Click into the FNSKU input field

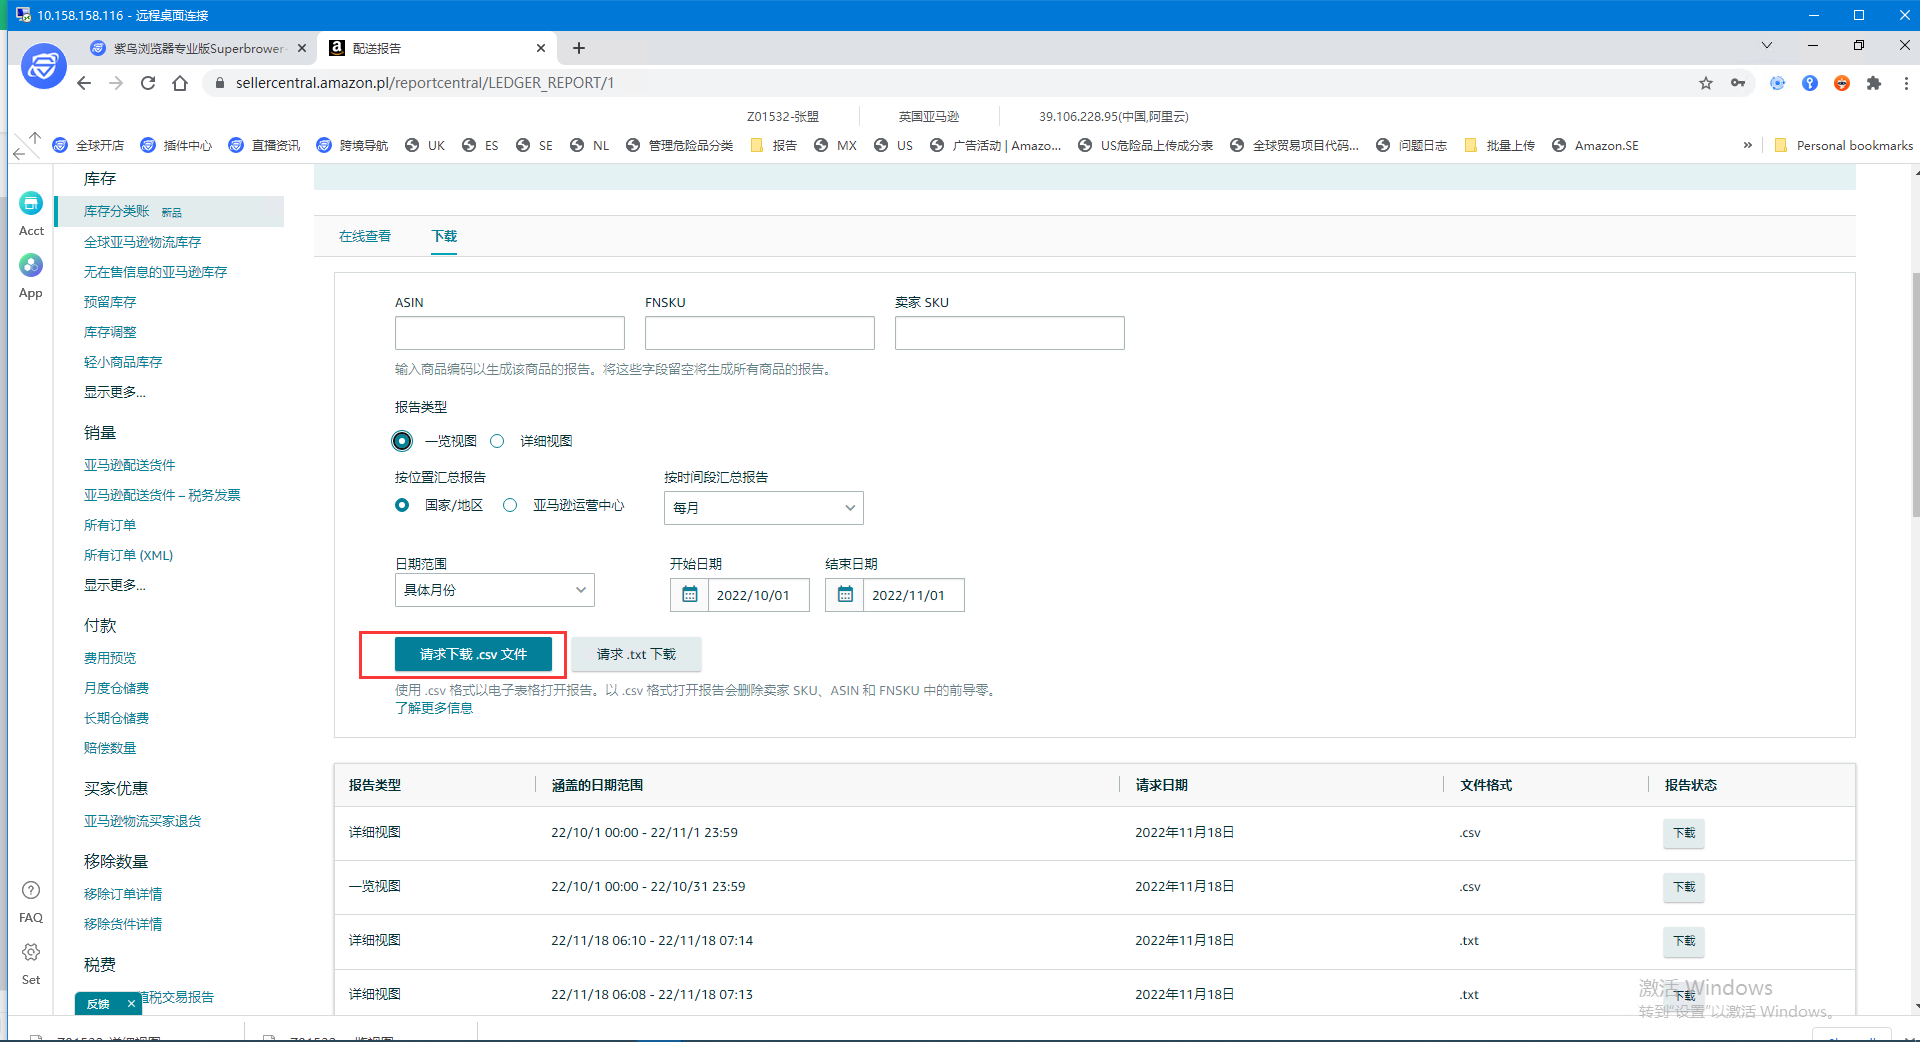click(x=760, y=333)
